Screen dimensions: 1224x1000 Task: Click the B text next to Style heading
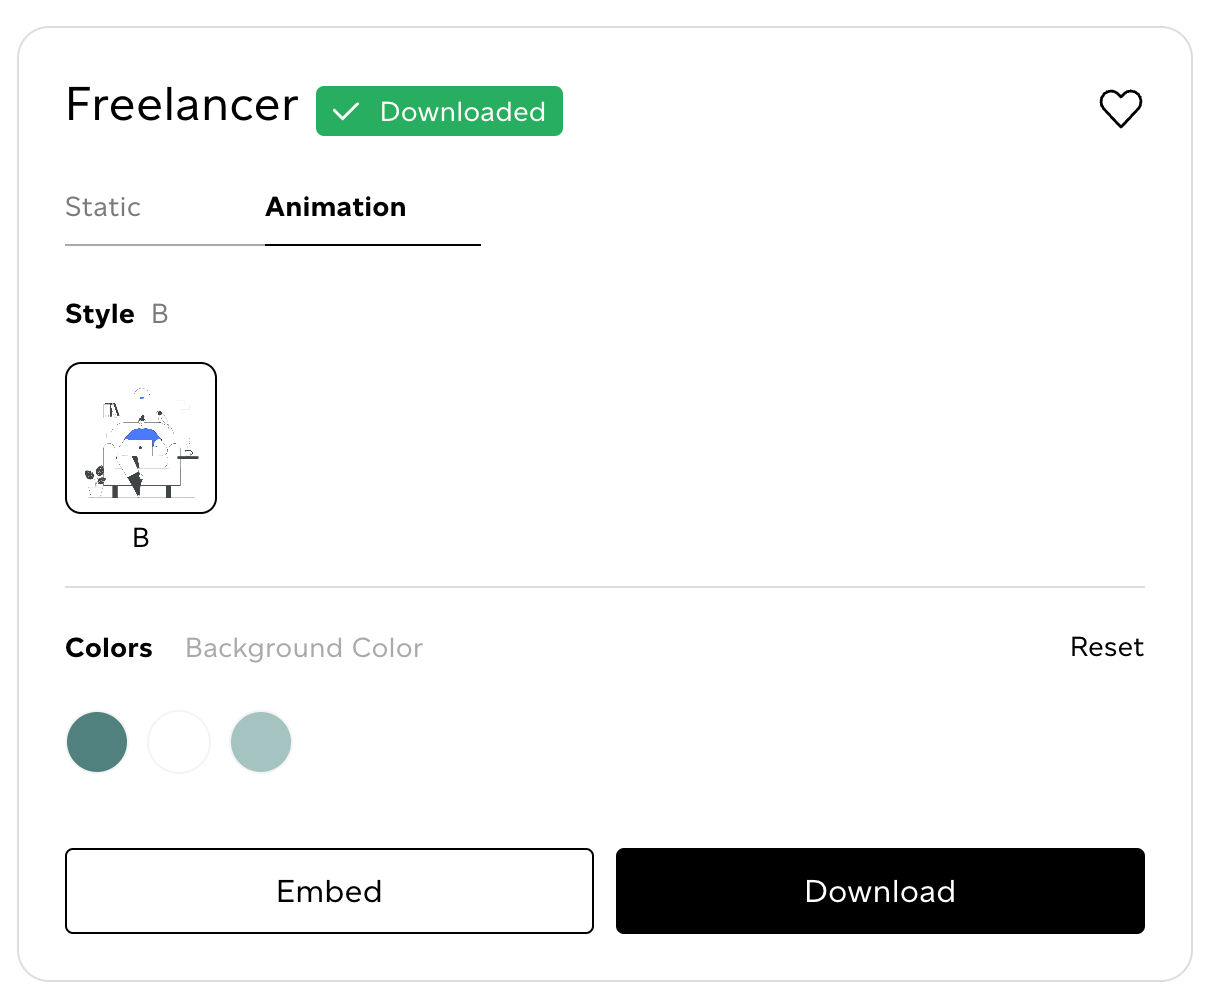point(160,313)
